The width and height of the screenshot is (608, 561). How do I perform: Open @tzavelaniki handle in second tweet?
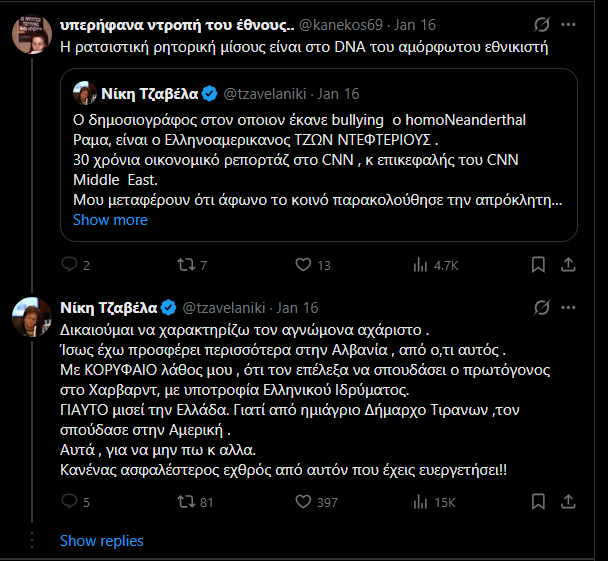[224, 308]
